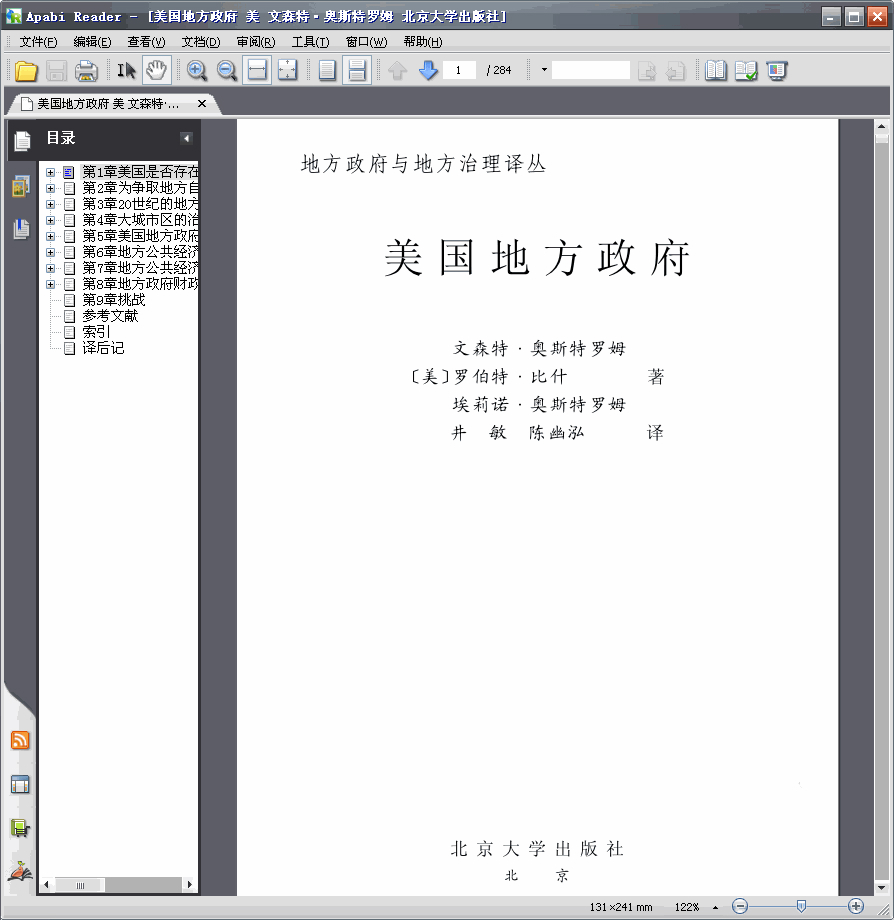This screenshot has height=920, width=894.
Task: Expand the 第5章 chapter tree node
Action: 51,236
